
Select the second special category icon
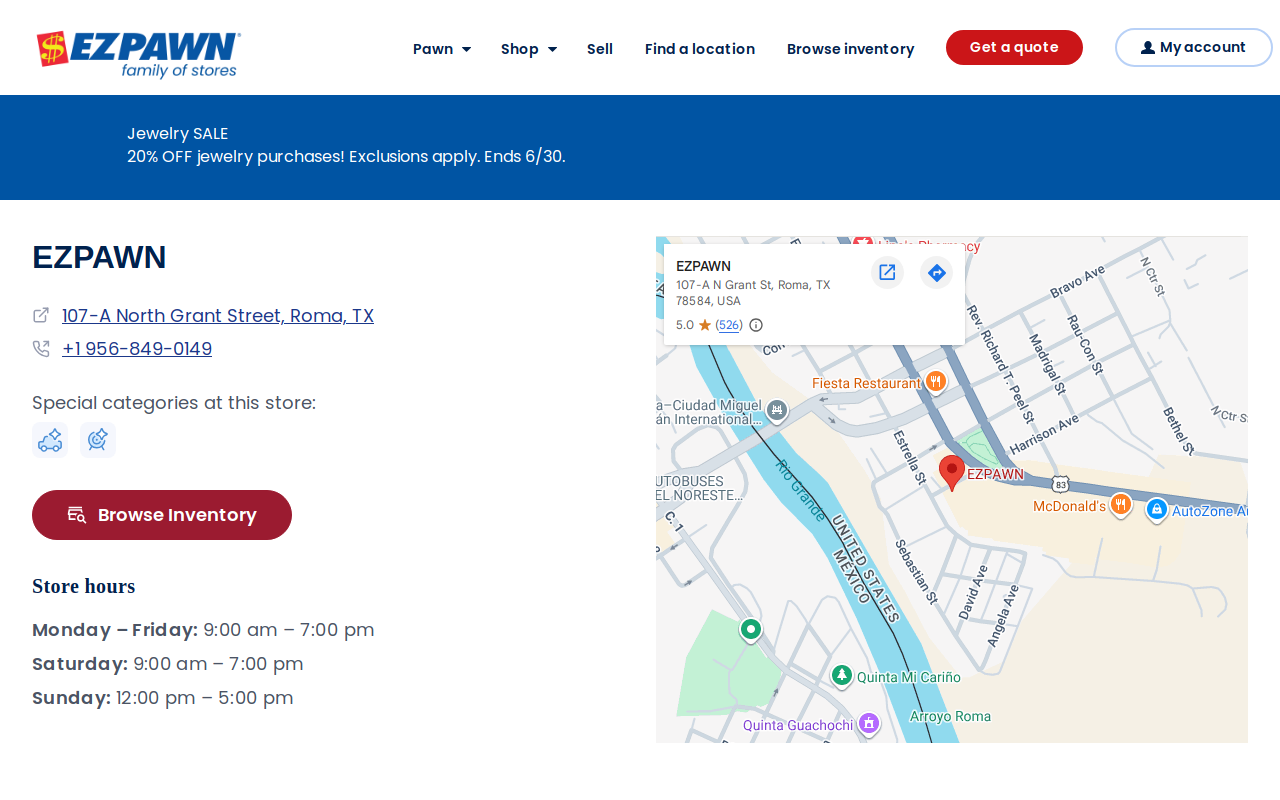pos(98,440)
